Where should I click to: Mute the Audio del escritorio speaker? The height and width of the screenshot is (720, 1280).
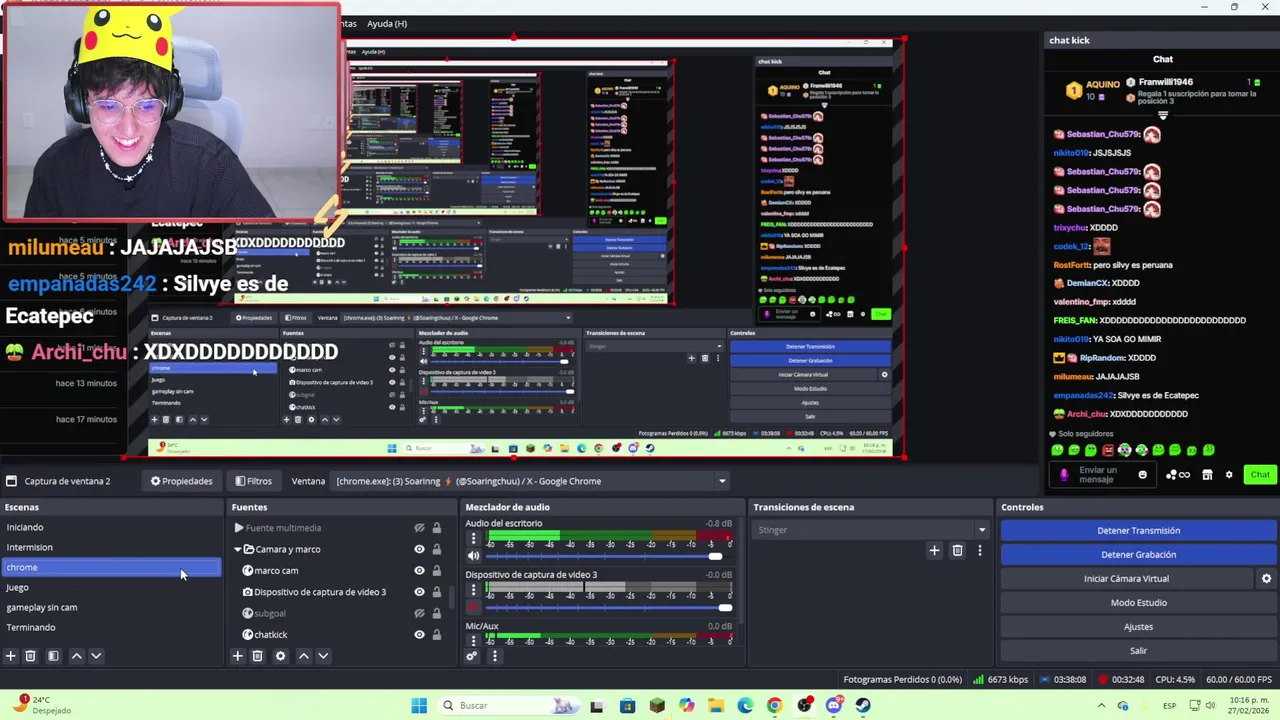pyautogui.click(x=474, y=556)
